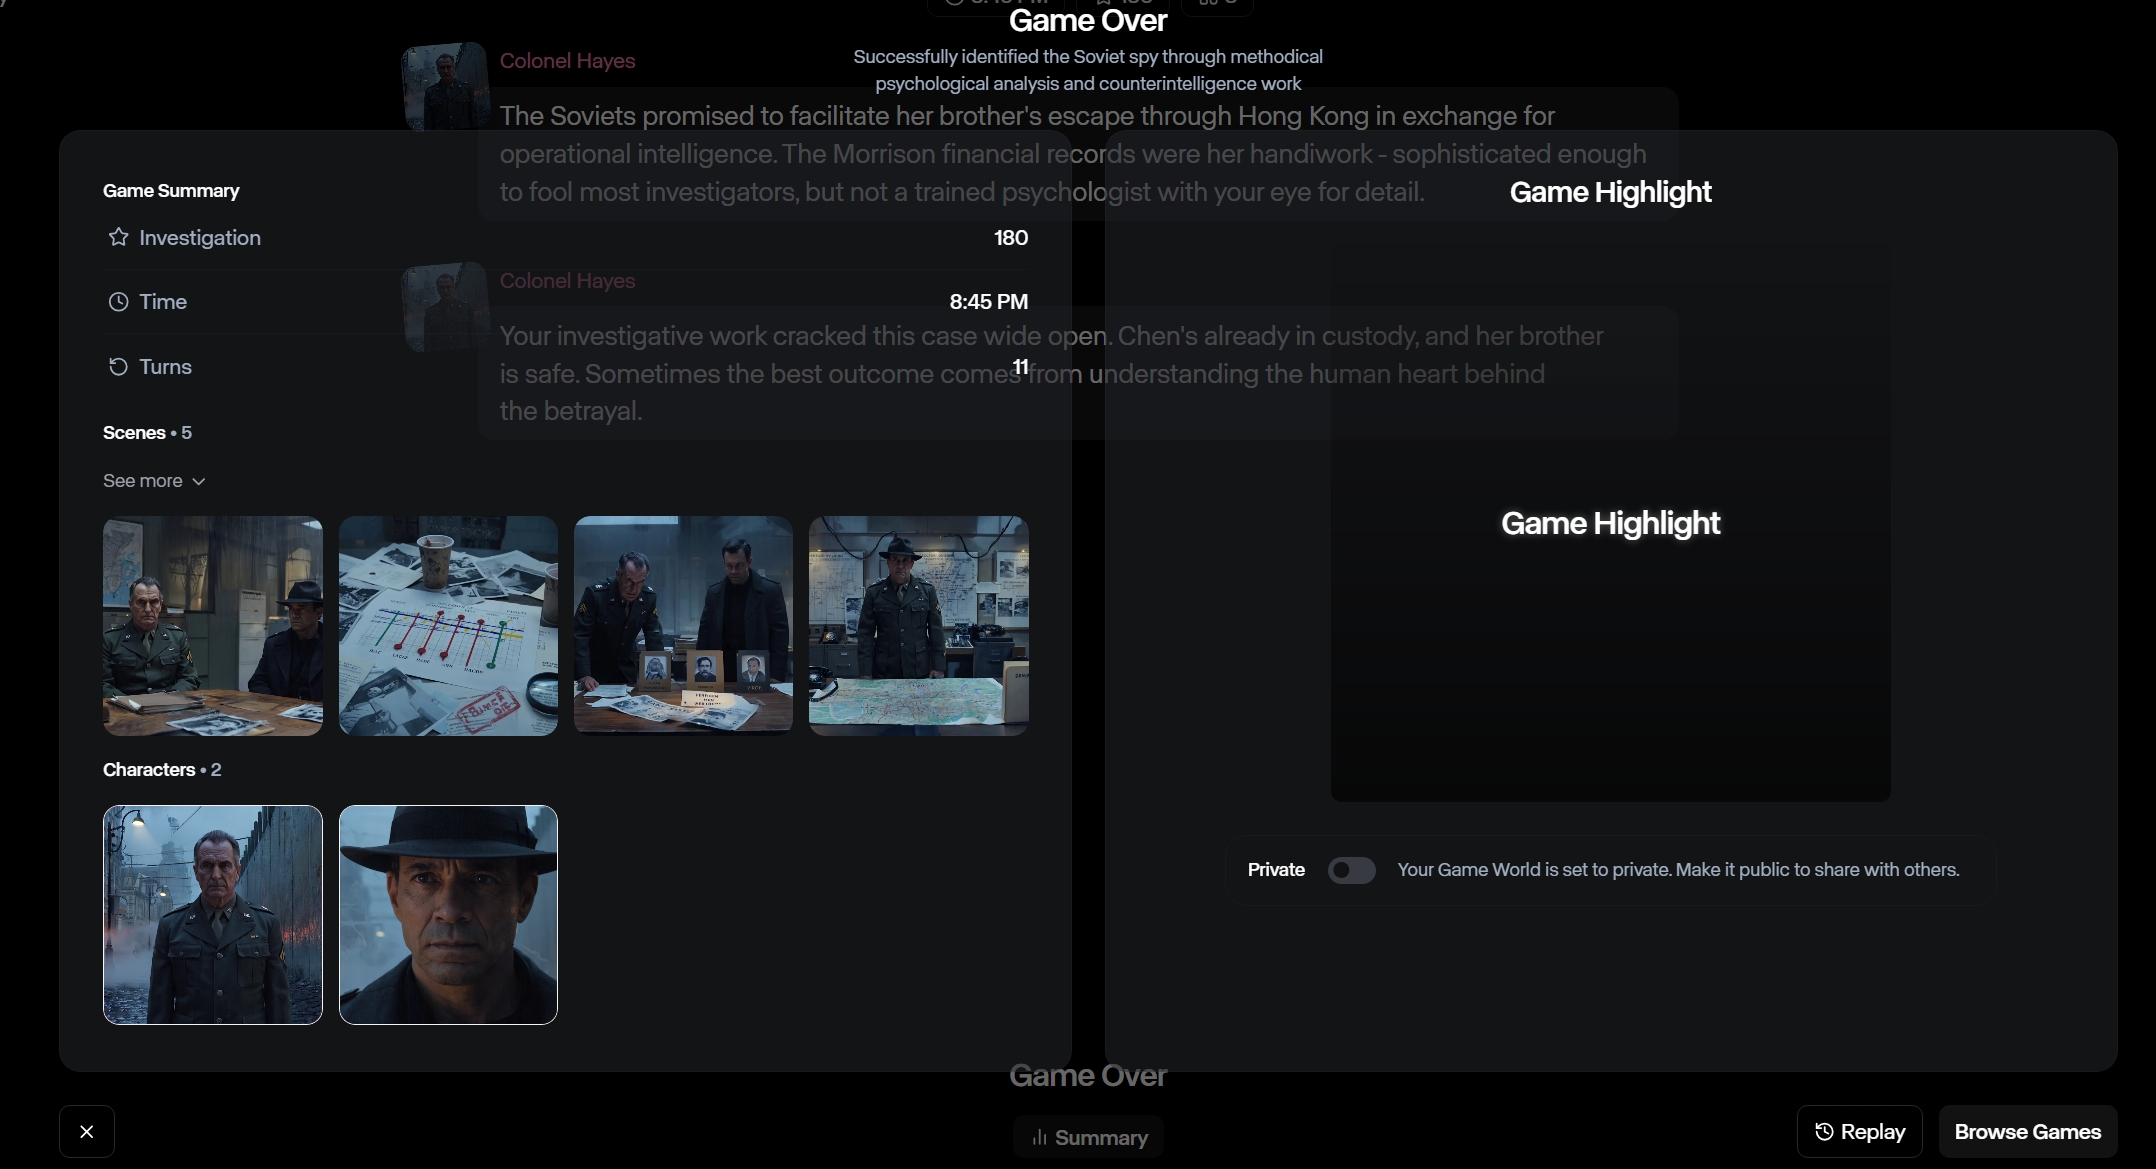2156x1169 pixels.
Task: Click the X close icon at bottom left
Action: click(87, 1132)
